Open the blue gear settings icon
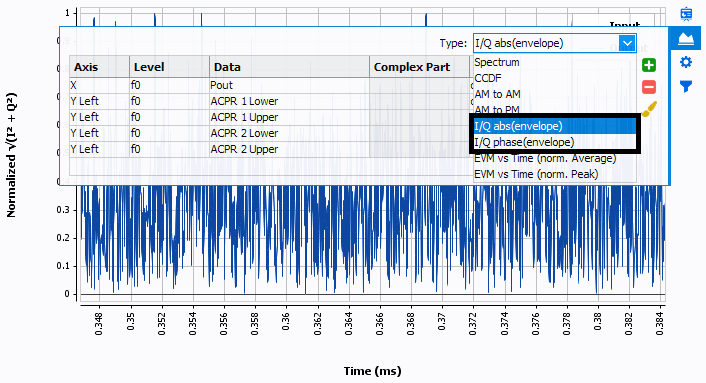The width and height of the screenshot is (706, 383). pos(686,62)
